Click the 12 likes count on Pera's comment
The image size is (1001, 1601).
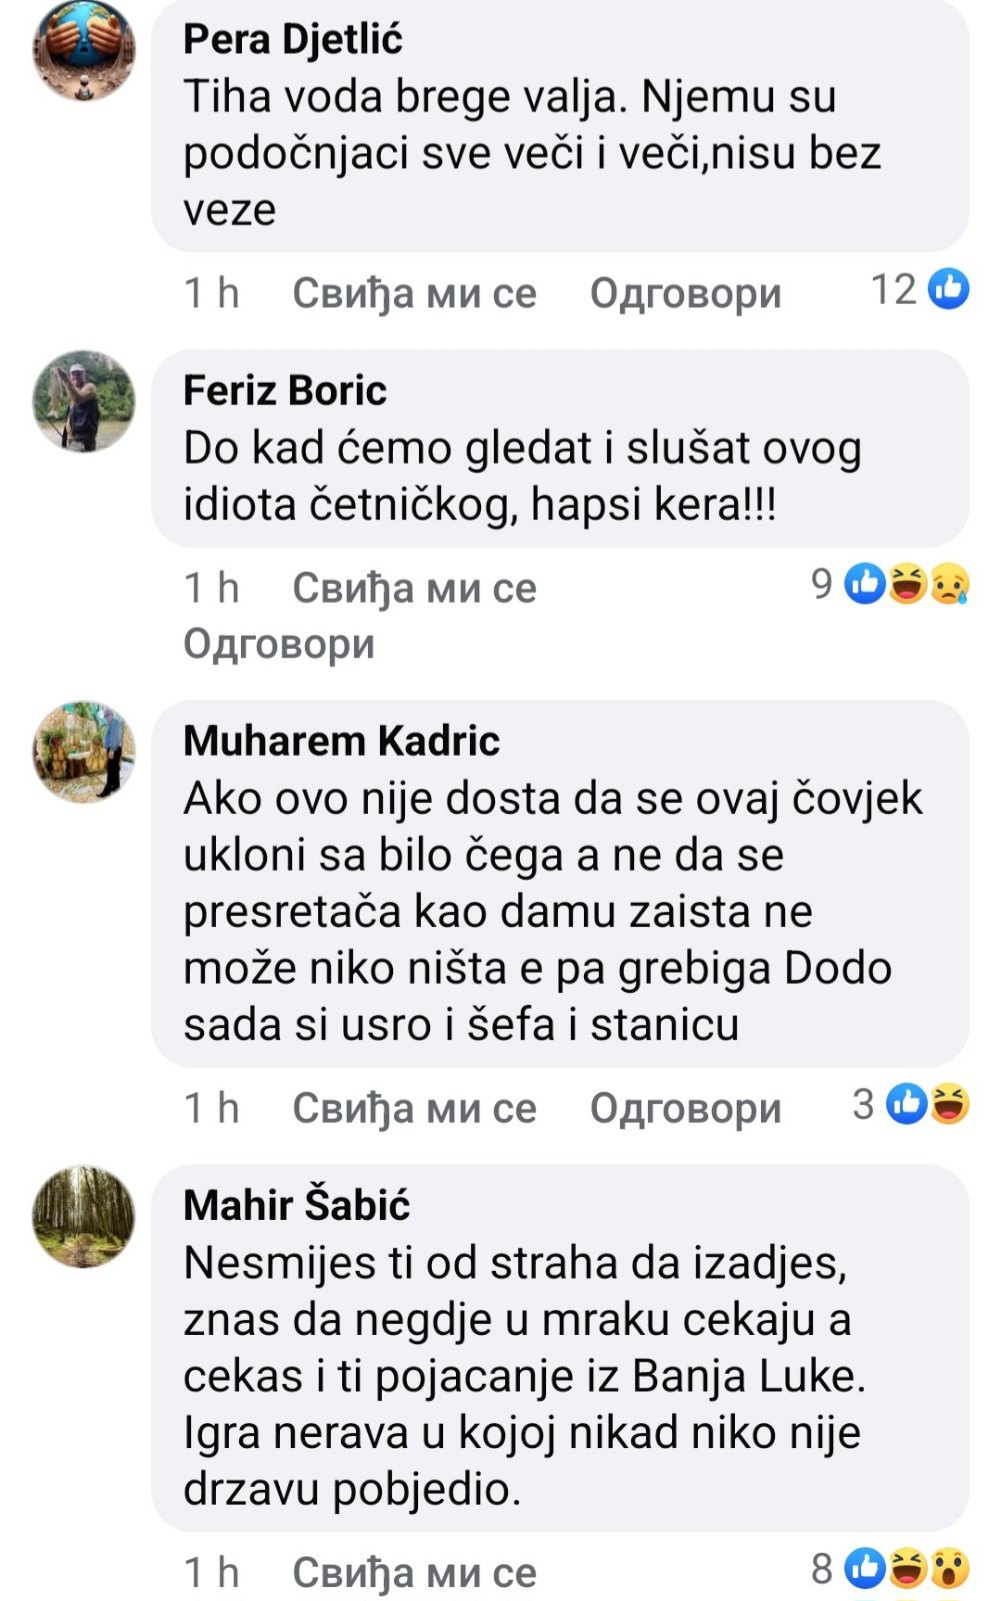(x=894, y=290)
